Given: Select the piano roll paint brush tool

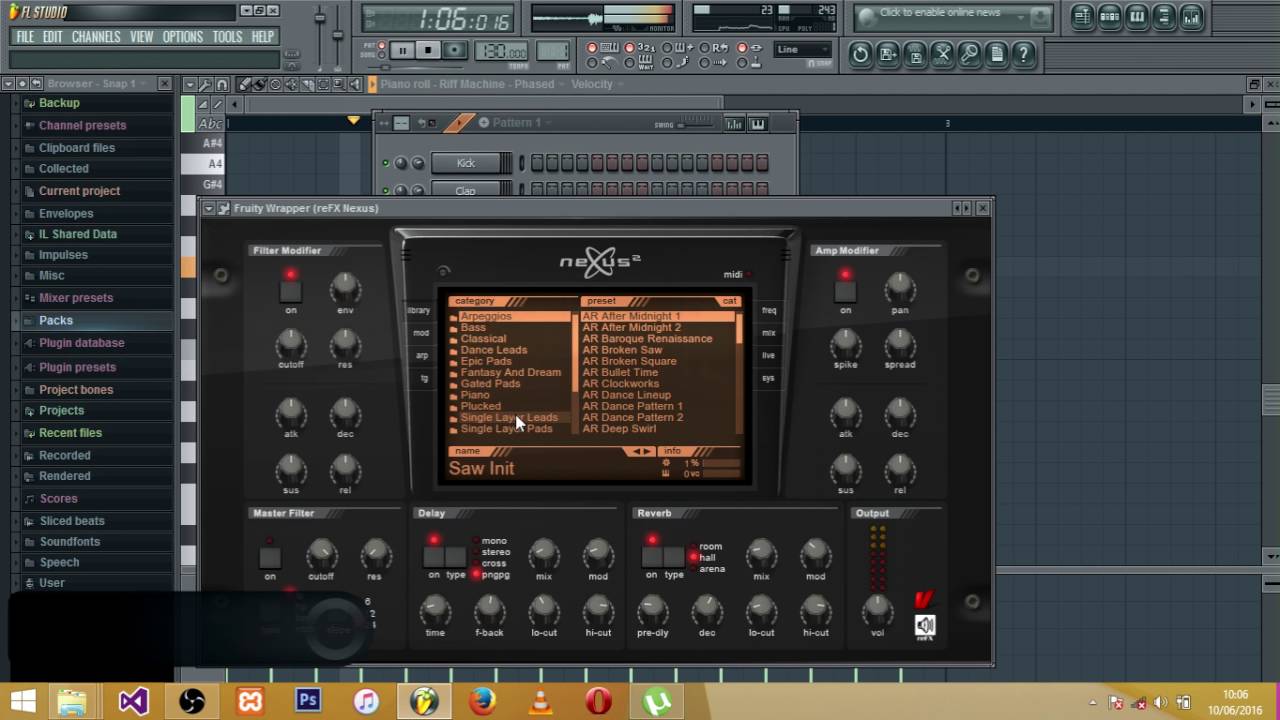Looking at the screenshot, I should click(259, 85).
